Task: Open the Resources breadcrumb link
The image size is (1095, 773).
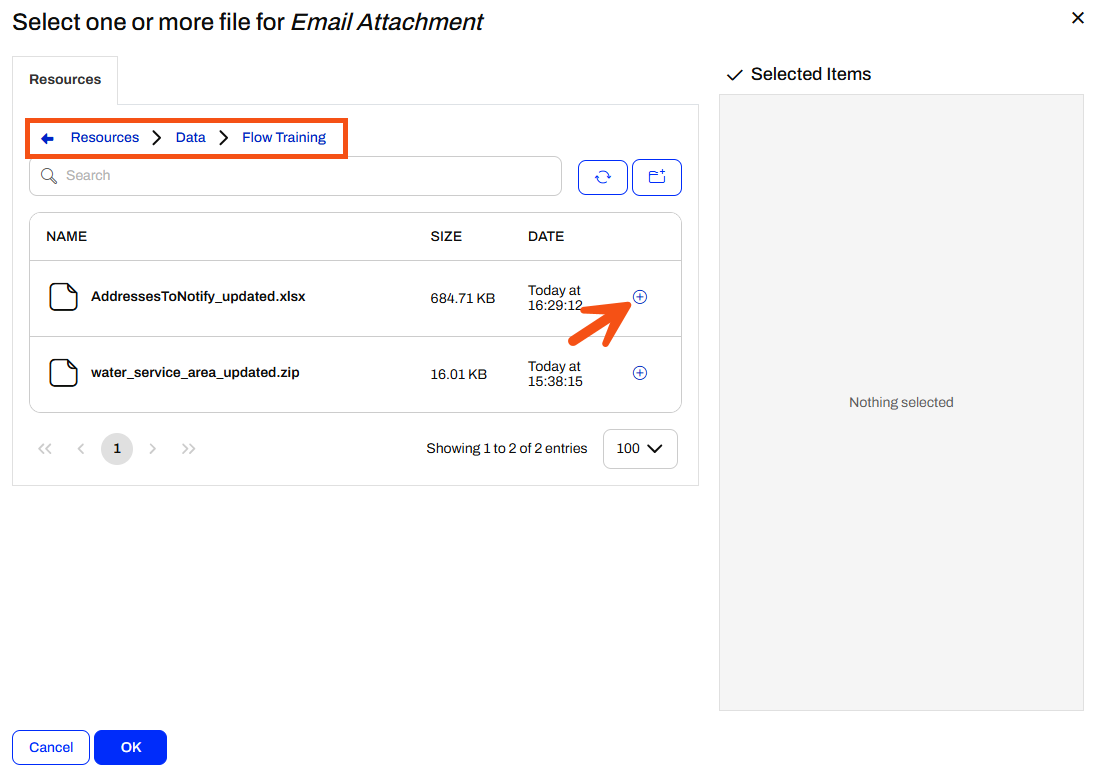Action: pos(105,138)
